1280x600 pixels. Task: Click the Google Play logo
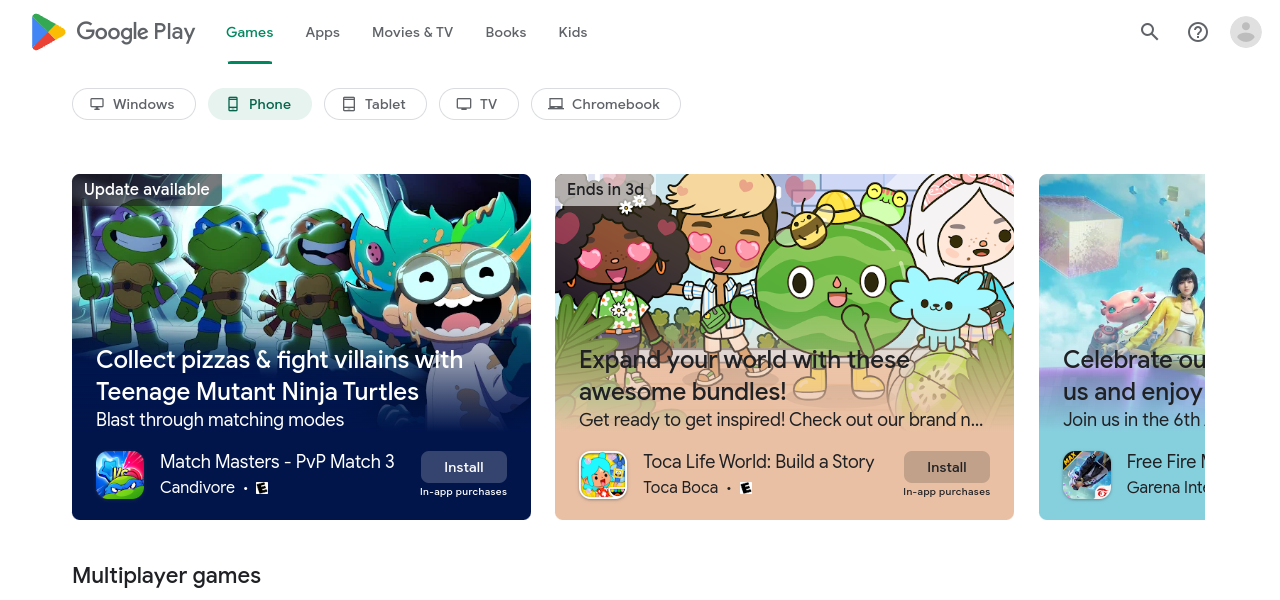click(113, 32)
